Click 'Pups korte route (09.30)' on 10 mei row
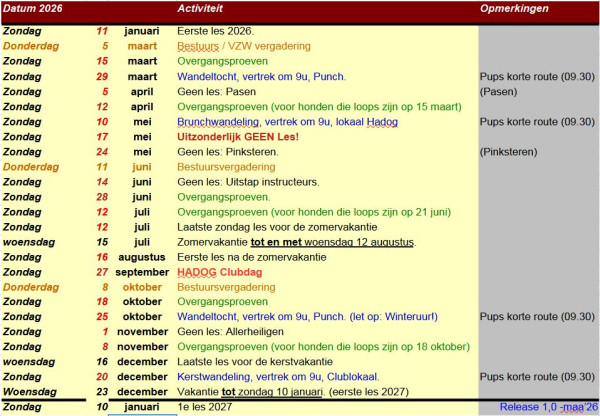The width and height of the screenshot is (600, 416). [537, 122]
